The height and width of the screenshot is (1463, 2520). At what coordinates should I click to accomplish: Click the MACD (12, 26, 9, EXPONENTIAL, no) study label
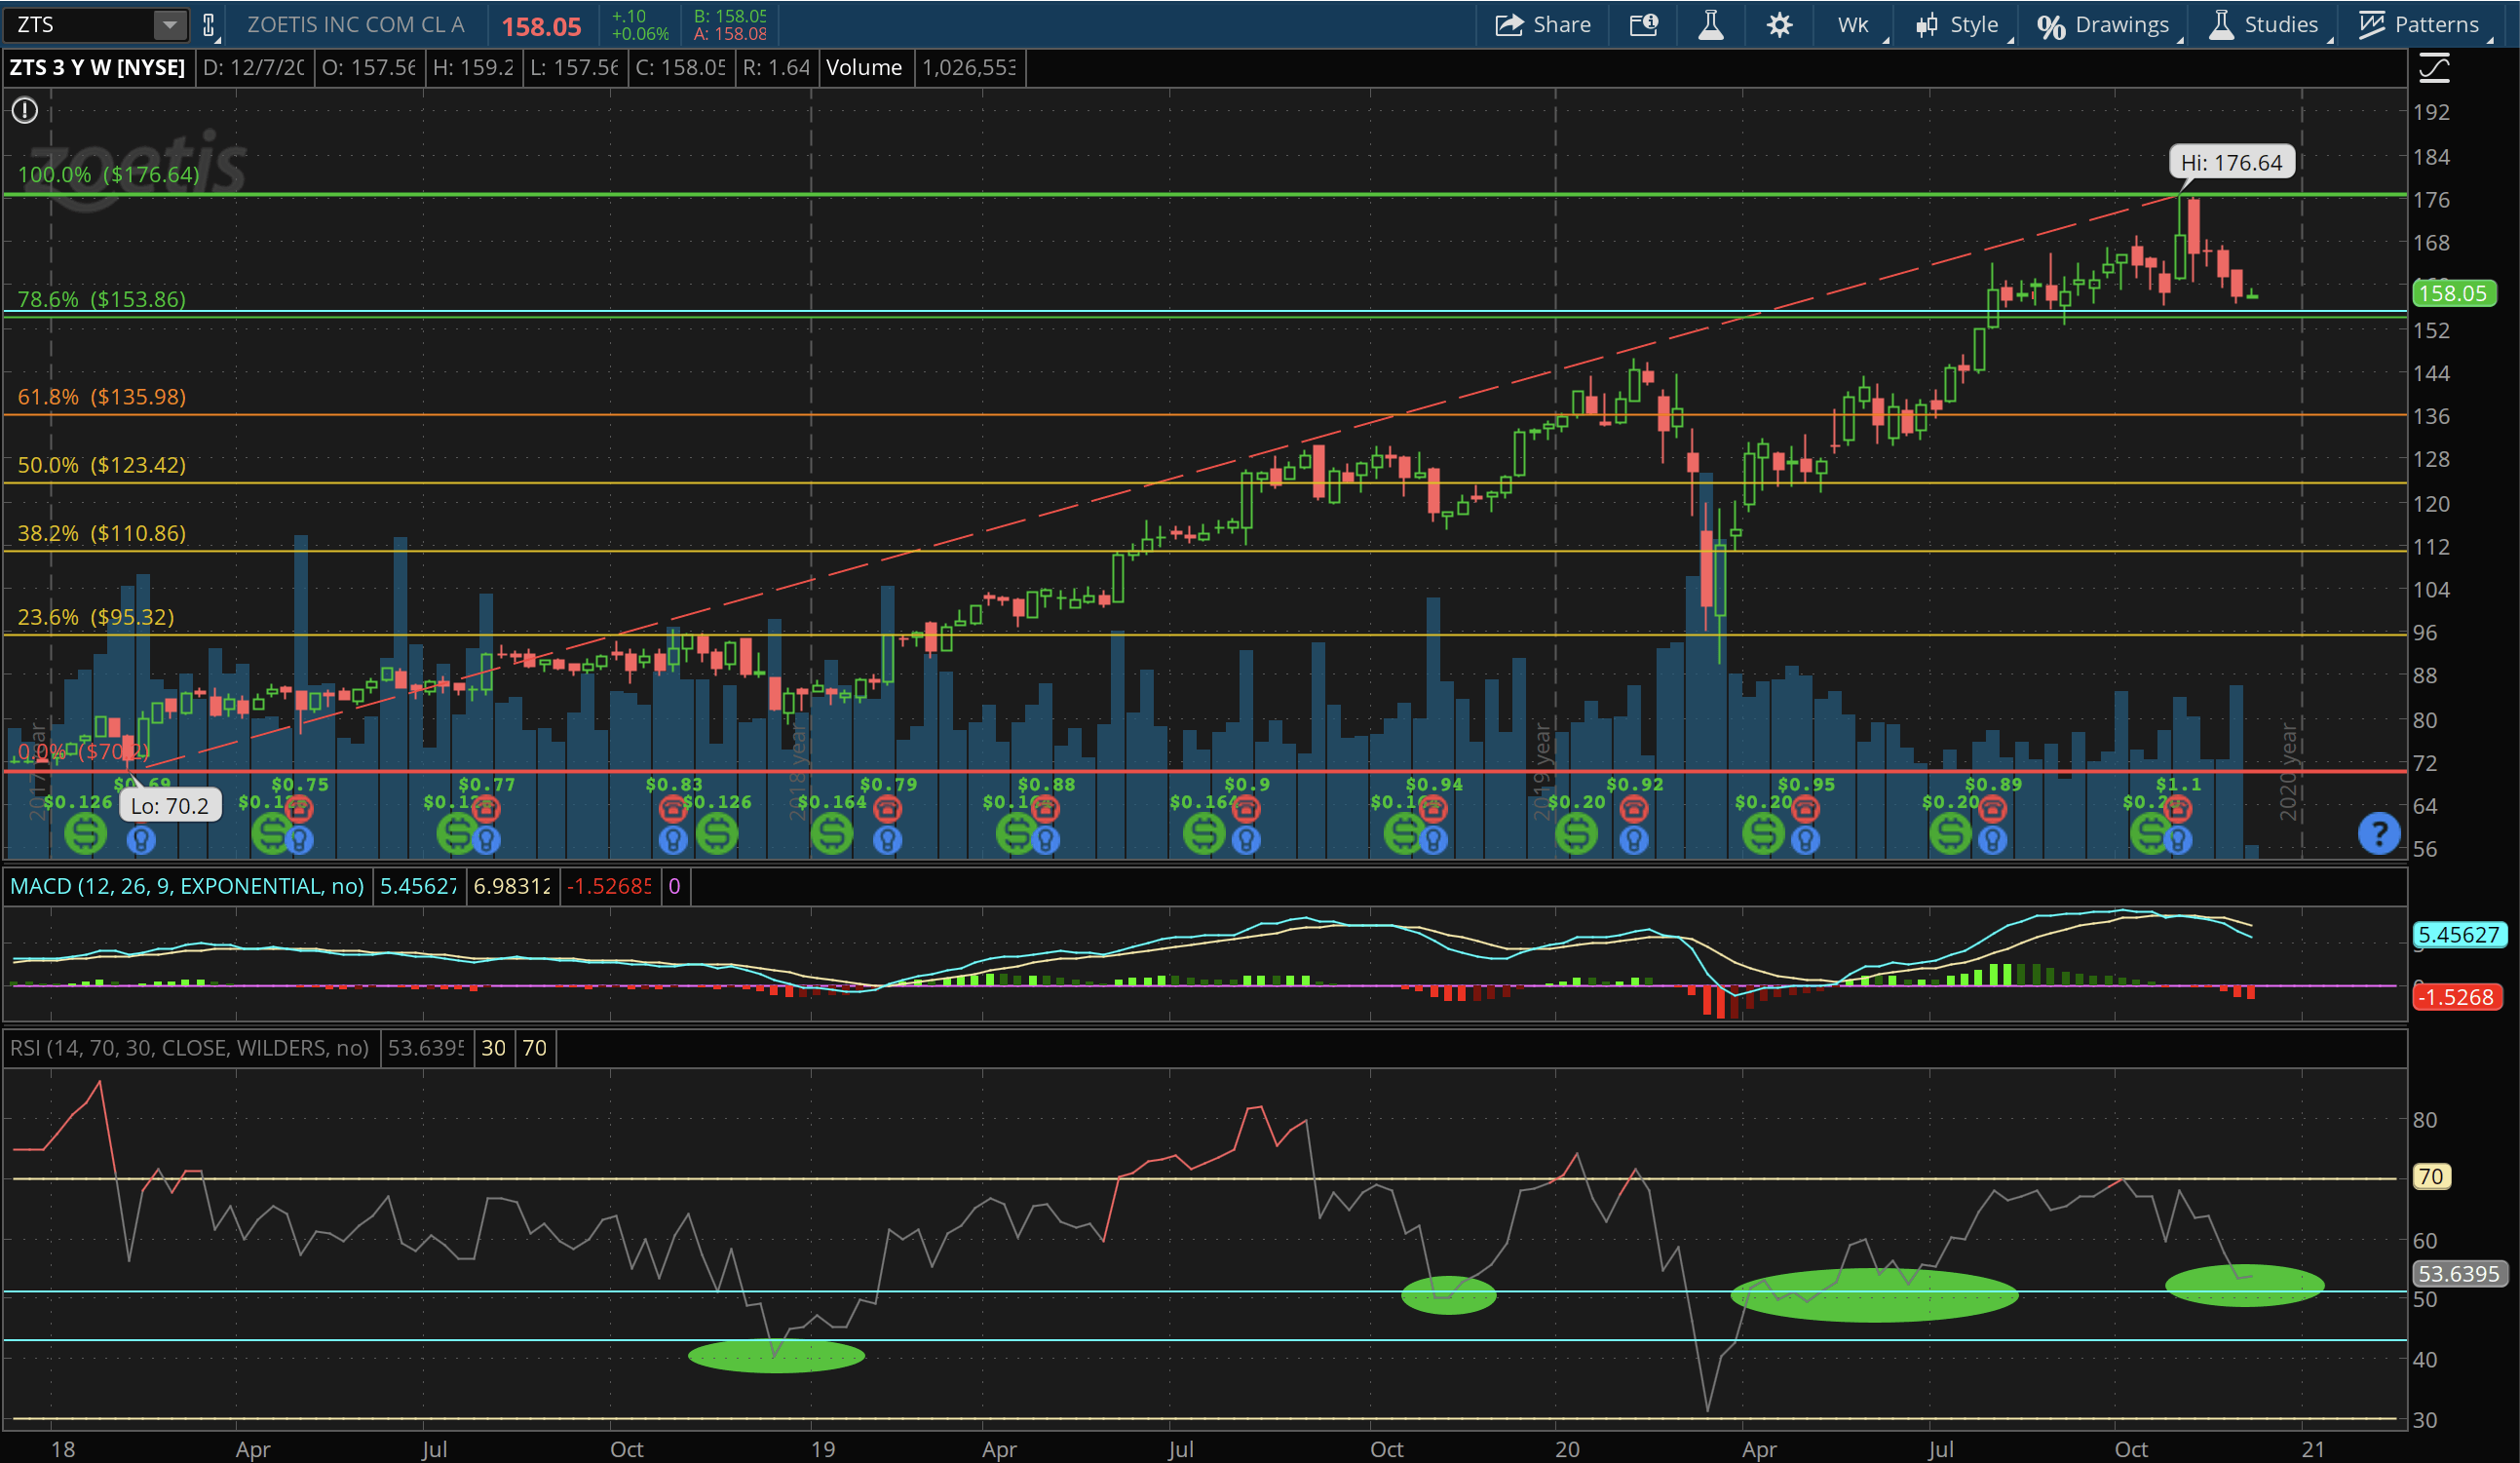(x=187, y=886)
